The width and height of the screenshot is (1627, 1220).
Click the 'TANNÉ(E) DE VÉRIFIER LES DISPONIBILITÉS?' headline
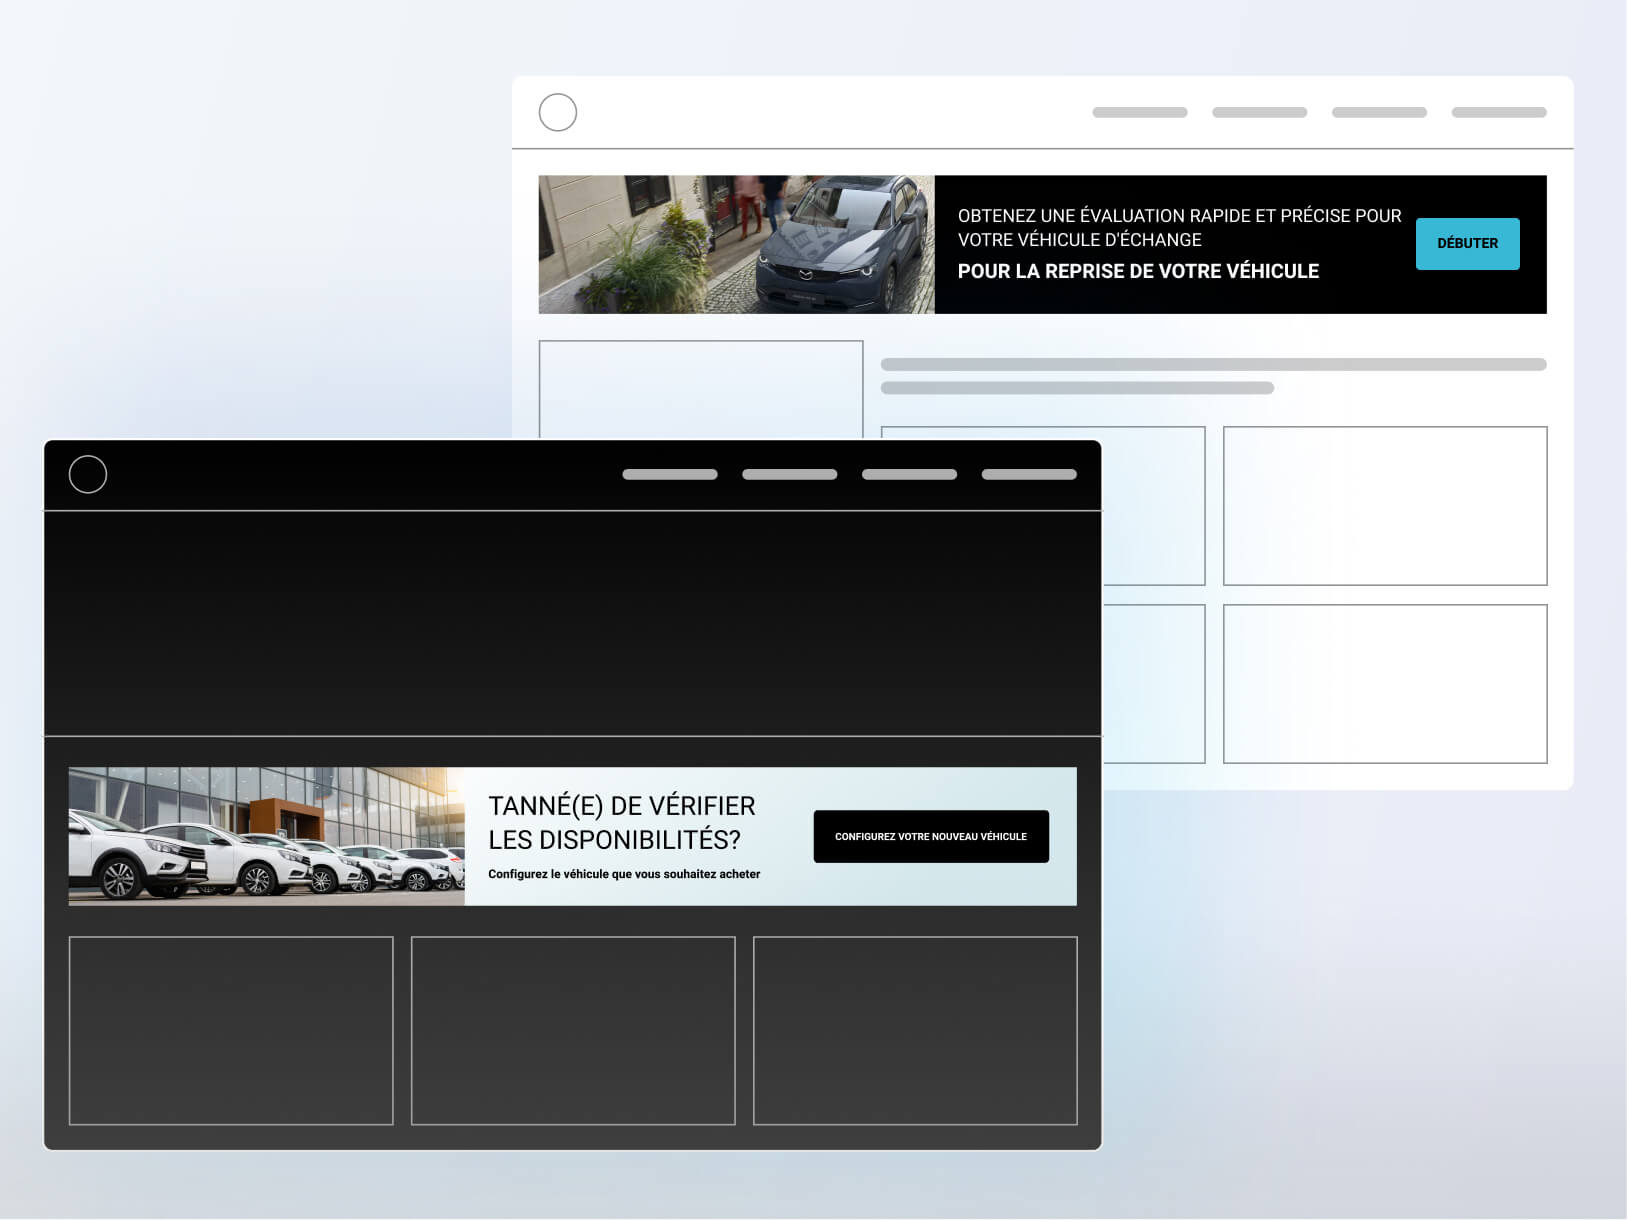coord(622,823)
